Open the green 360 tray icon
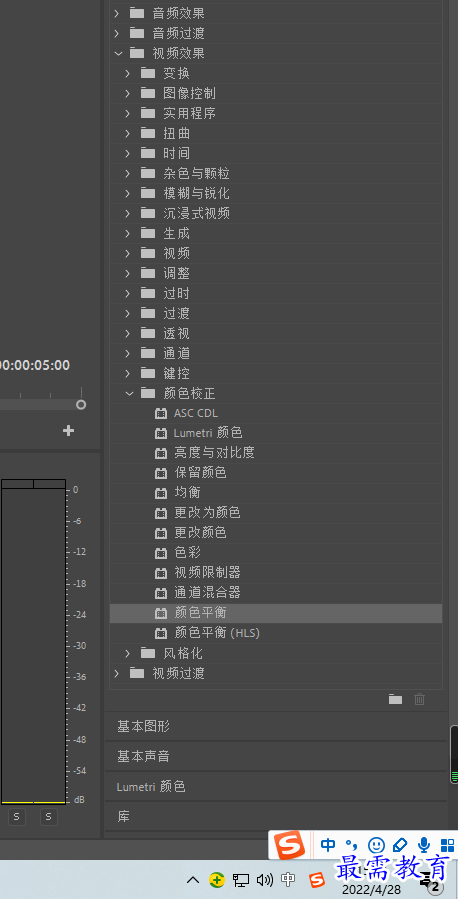This screenshot has height=899, width=458. coord(217,880)
